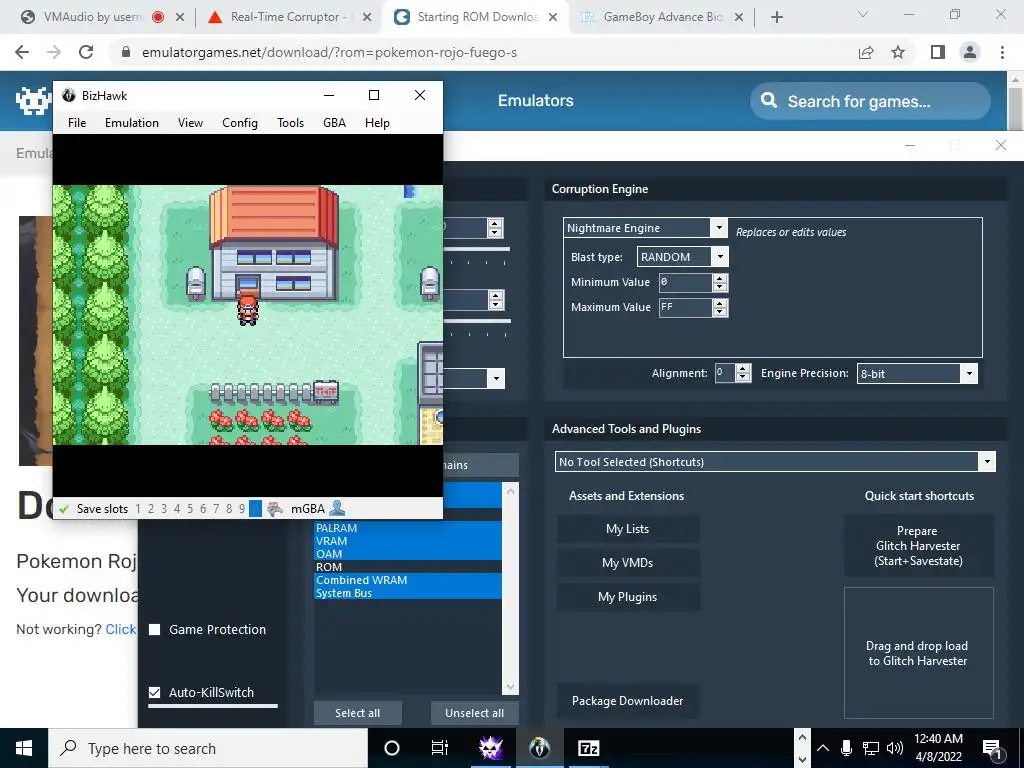
Task: Open the Emulation menu in BizHawk
Action: point(132,123)
